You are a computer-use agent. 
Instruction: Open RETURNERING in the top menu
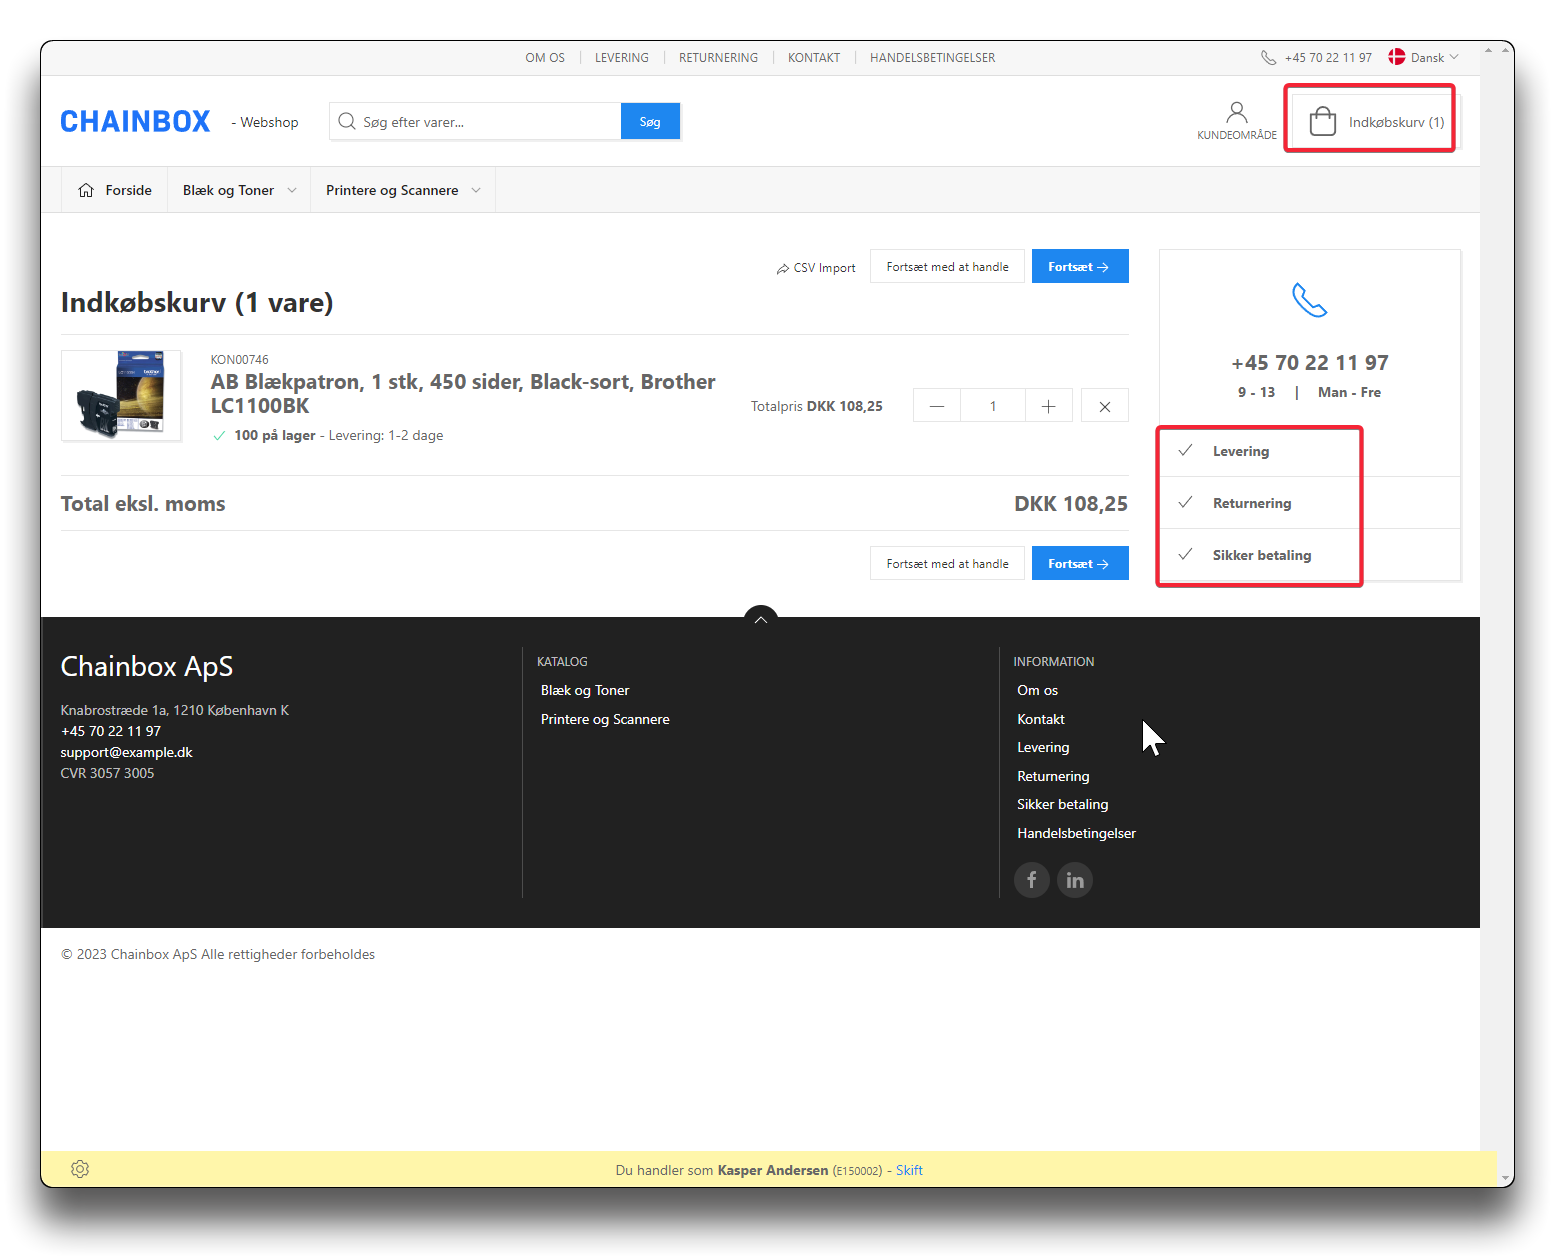click(x=718, y=58)
